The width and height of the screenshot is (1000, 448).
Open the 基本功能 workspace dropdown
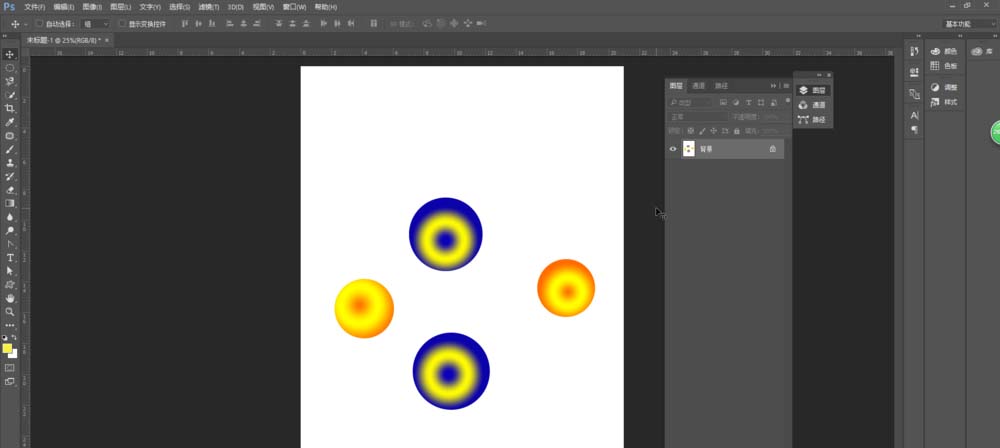[968, 23]
